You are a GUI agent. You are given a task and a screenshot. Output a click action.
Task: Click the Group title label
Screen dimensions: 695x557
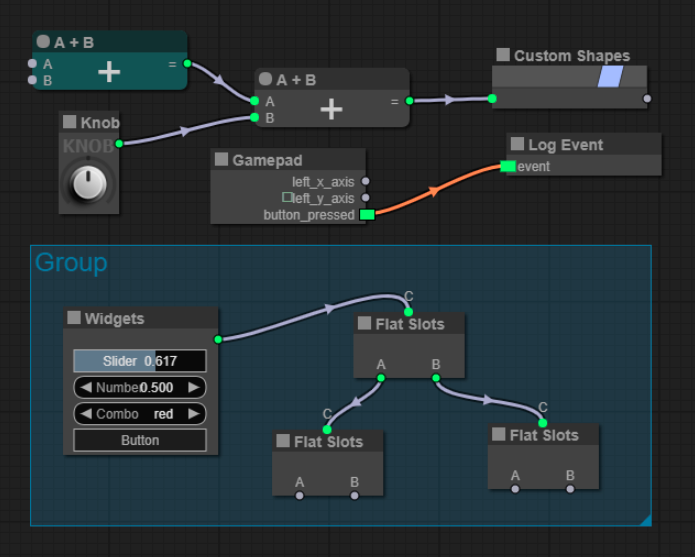click(x=71, y=263)
